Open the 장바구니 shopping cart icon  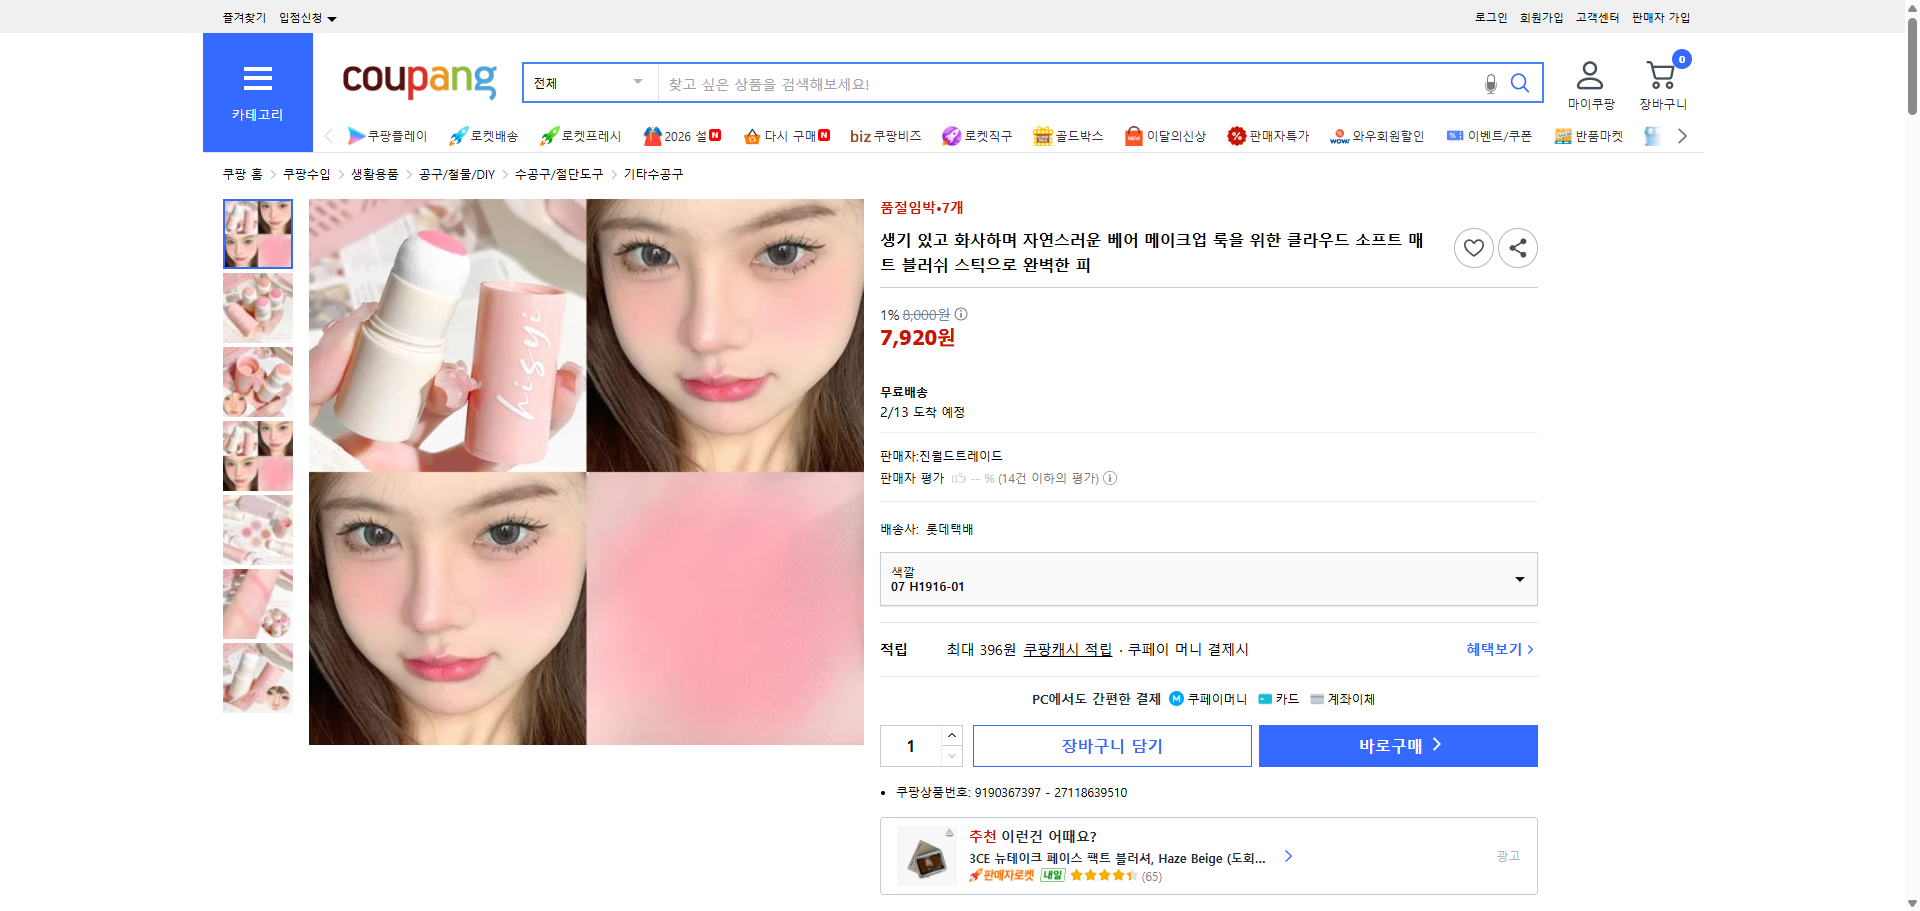click(x=1662, y=75)
